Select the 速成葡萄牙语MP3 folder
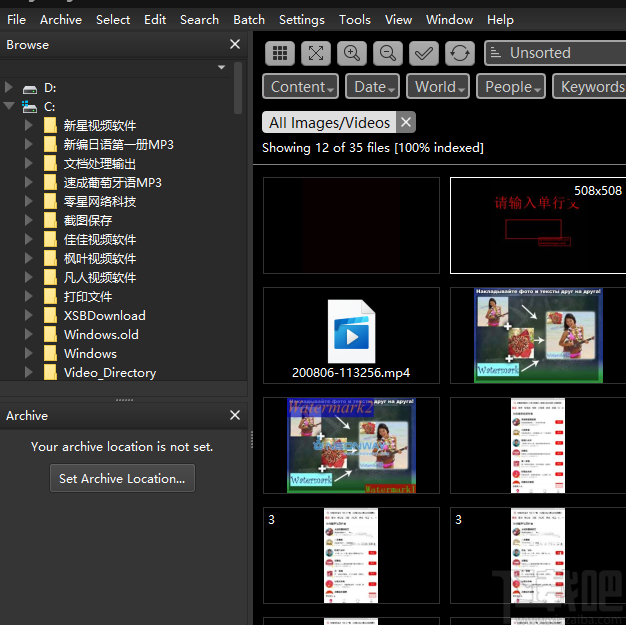The width and height of the screenshot is (626, 625). 113,183
